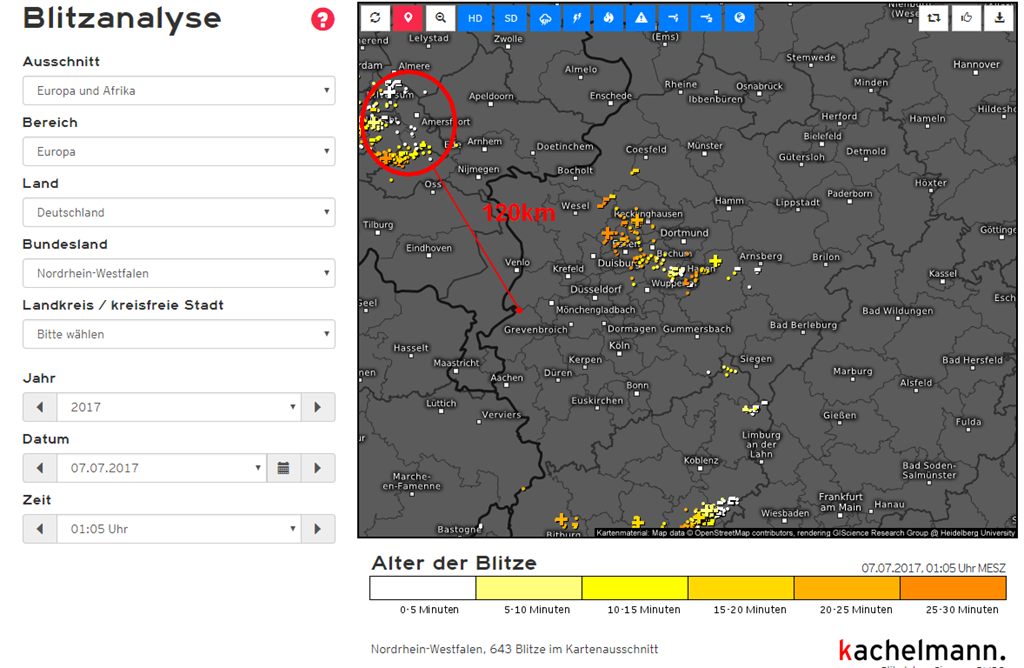Toggle the warning triangle layer
Viewport: 1024px width, 668px height.
[640, 18]
